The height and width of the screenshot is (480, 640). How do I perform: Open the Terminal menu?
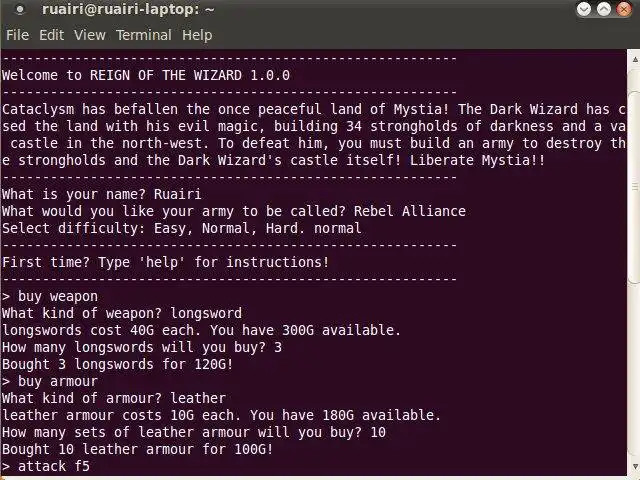(x=143, y=34)
